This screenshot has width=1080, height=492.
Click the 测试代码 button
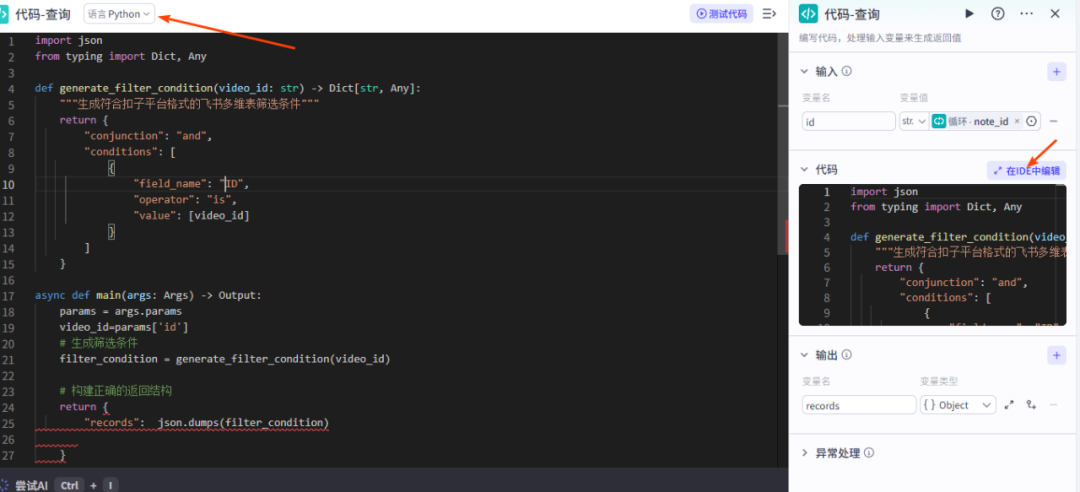click(x=720, y=14)
